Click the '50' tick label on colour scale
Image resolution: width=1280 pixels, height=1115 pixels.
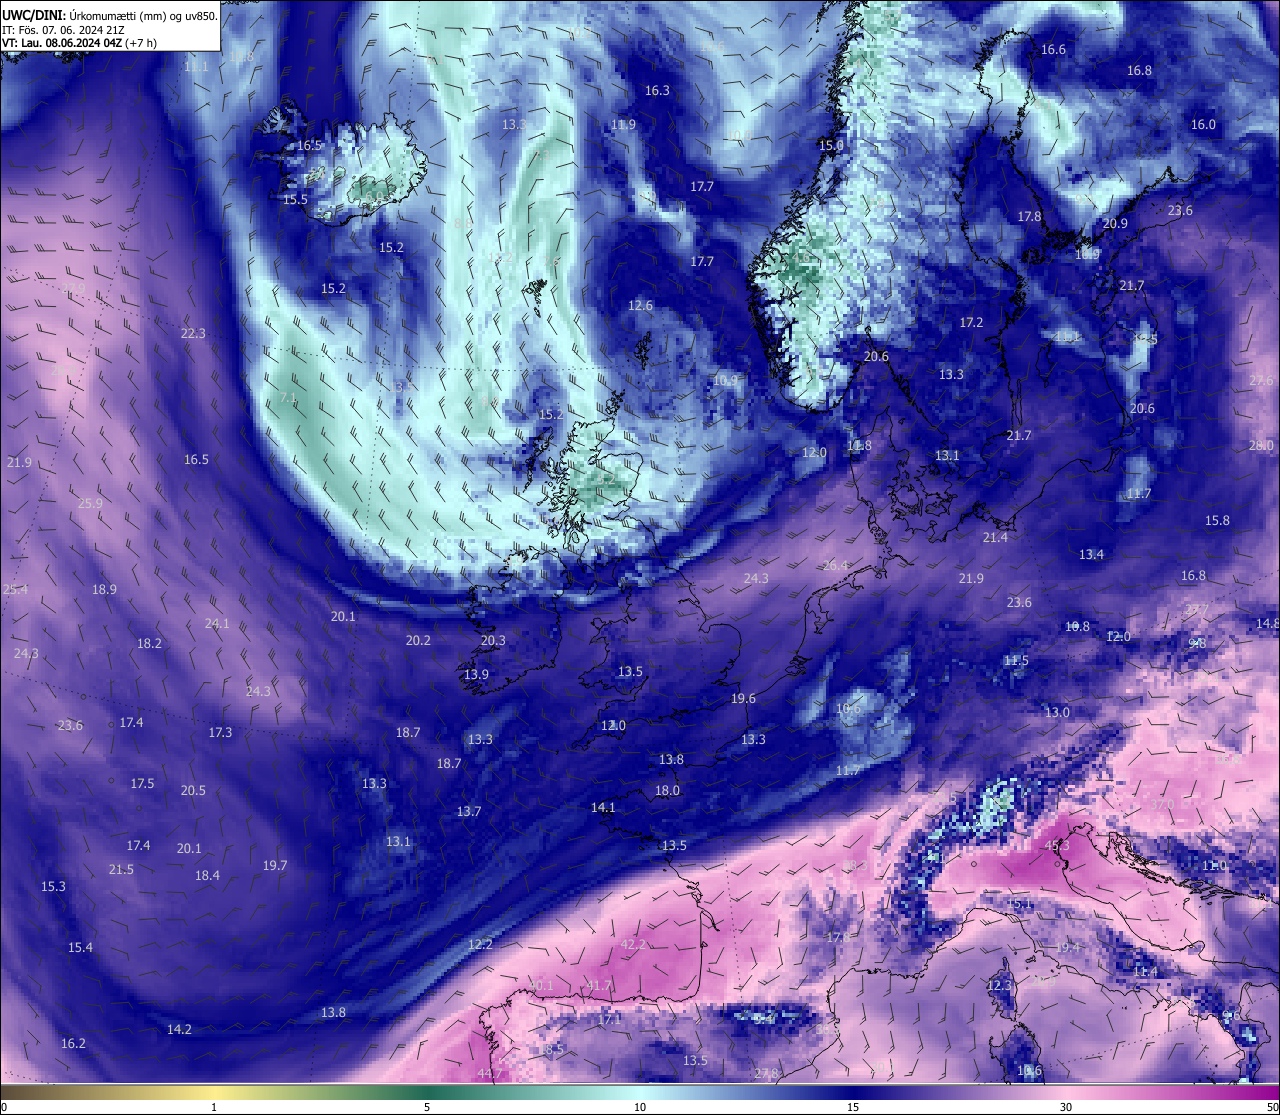1271,1107
